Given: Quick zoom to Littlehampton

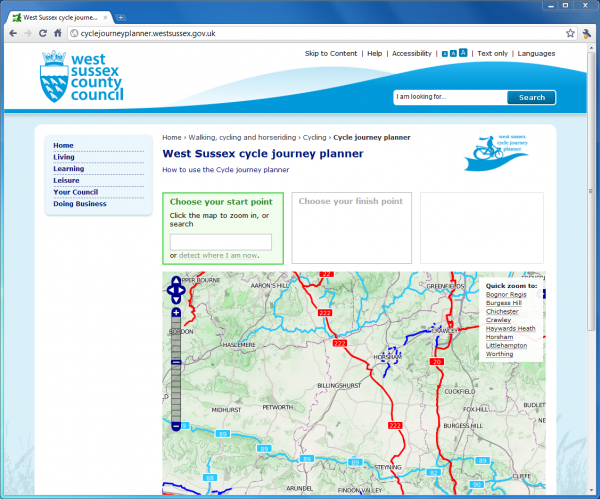Looking at the screenshot, I should (x=506, y=346).
